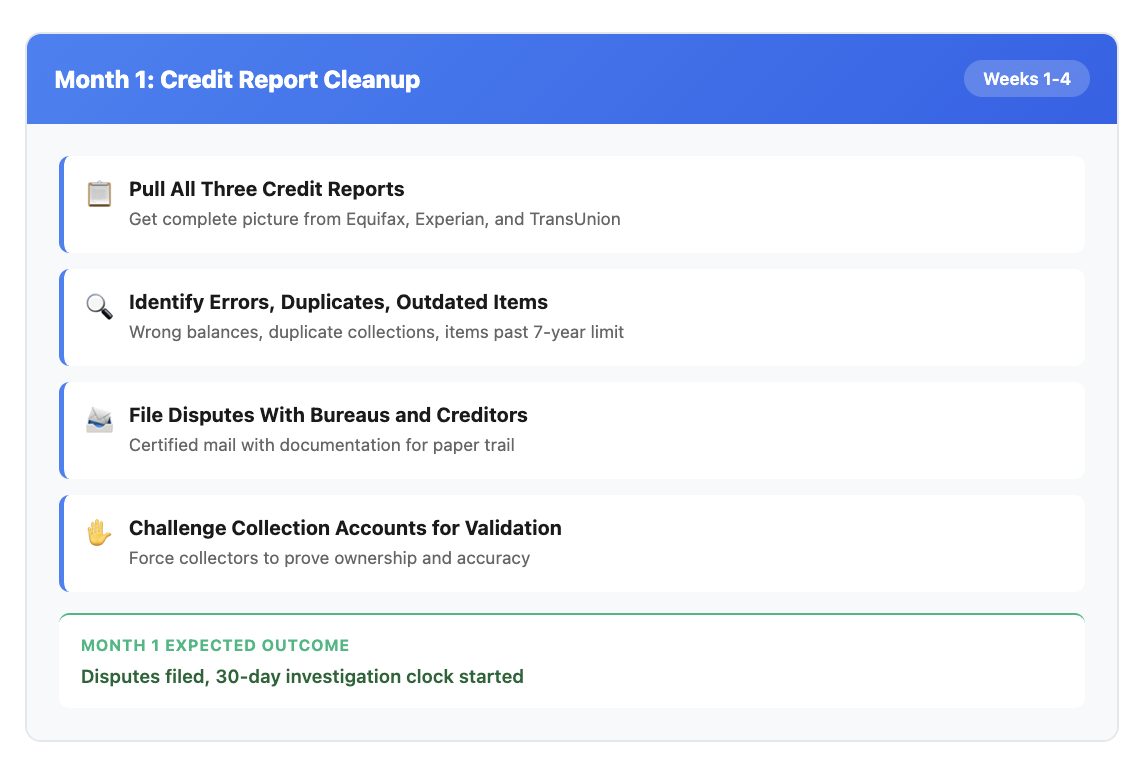Click the mail envelope icon beside File Disputes
The height and width of the screenshot is (760, 1146).
pyautogui.click(x=99, y=419)
